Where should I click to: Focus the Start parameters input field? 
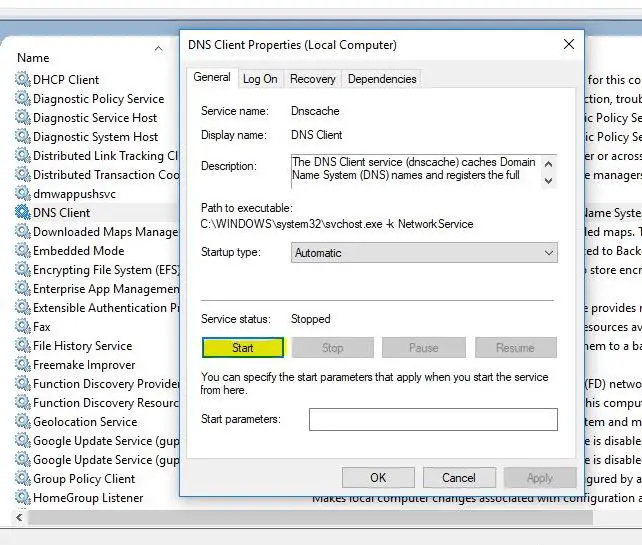point(433,419)
